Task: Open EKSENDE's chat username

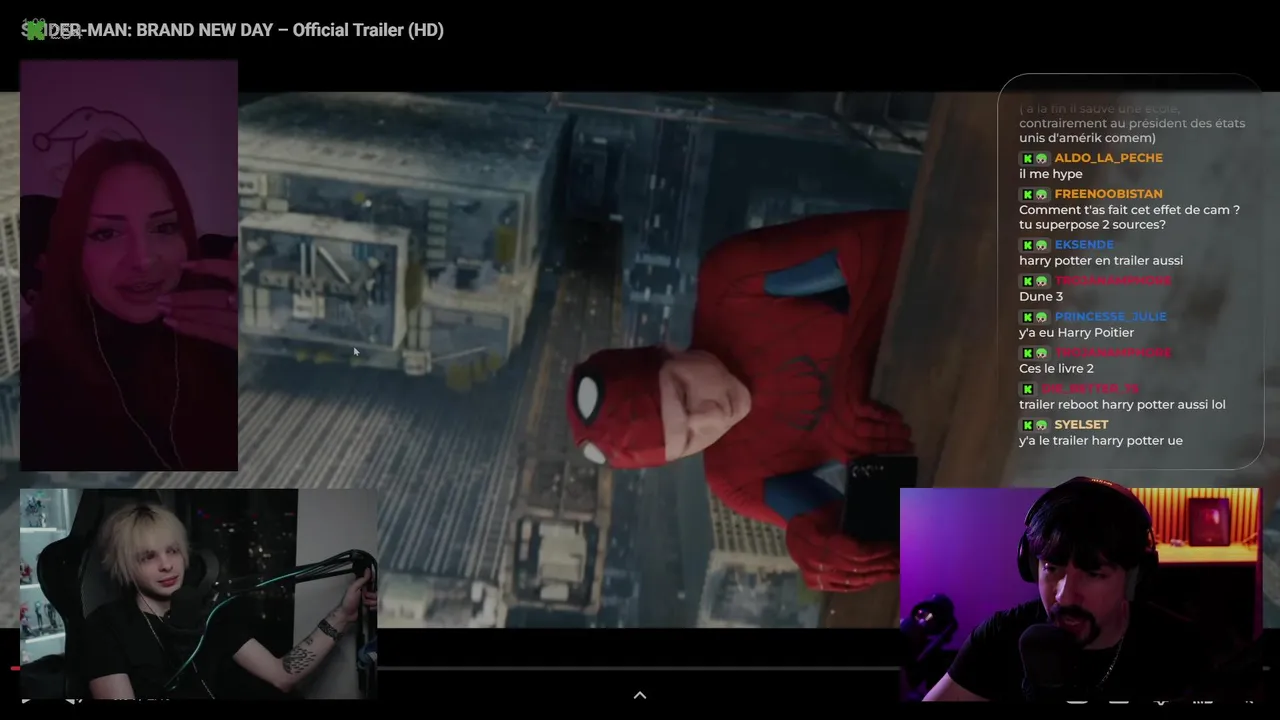Action: [1084, 245]
